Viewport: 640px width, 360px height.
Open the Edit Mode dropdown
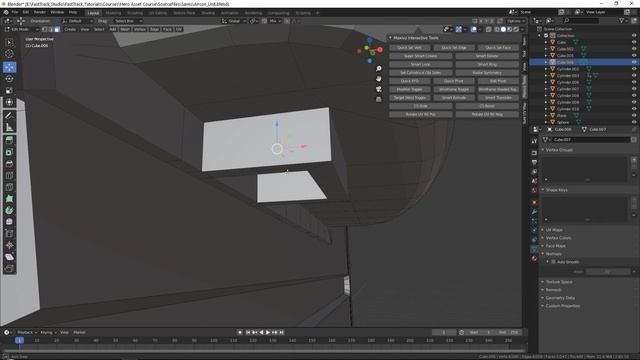click(x=22, y=29)
